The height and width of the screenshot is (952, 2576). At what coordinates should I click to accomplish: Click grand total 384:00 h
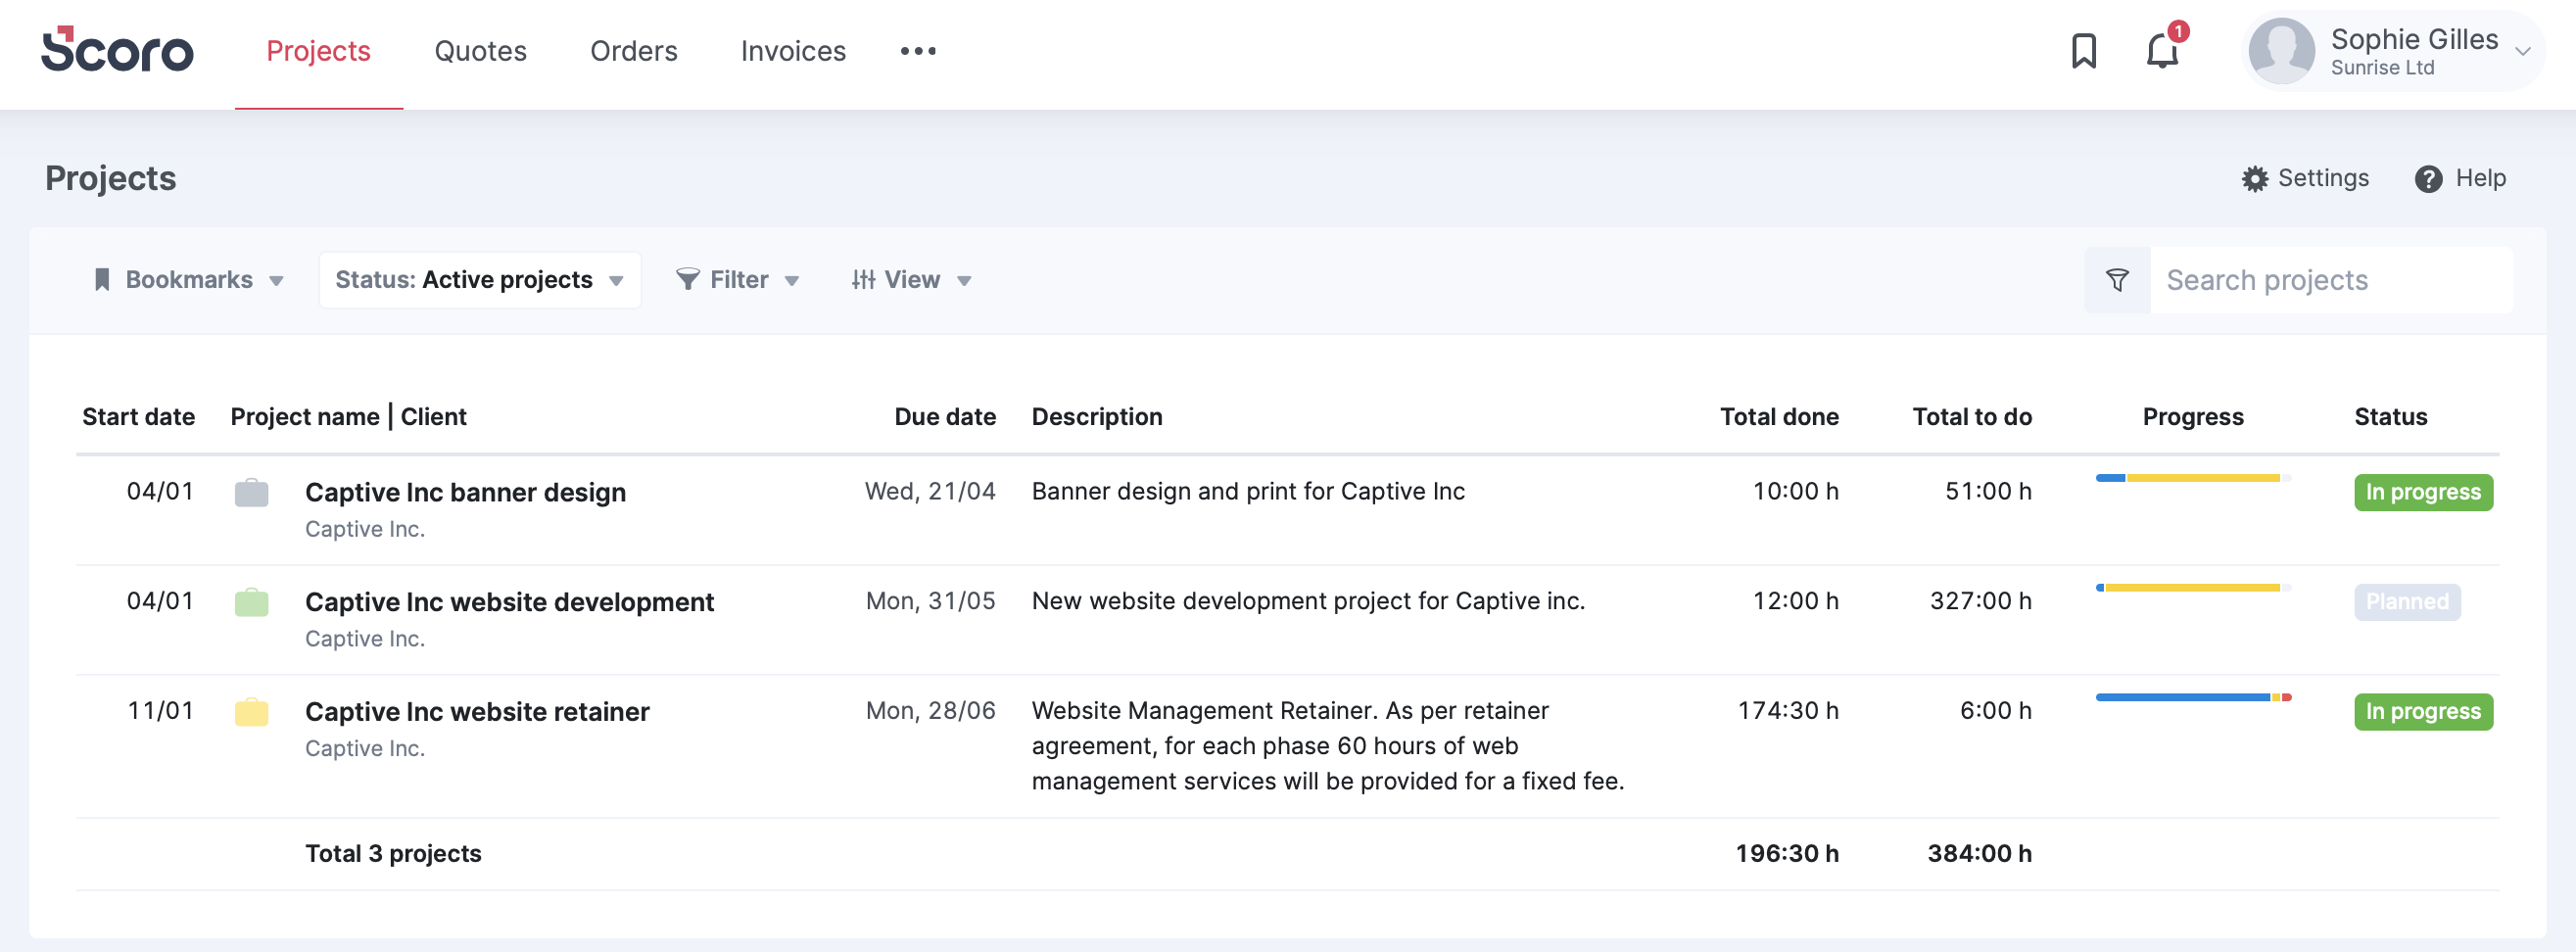point(1979,854)
